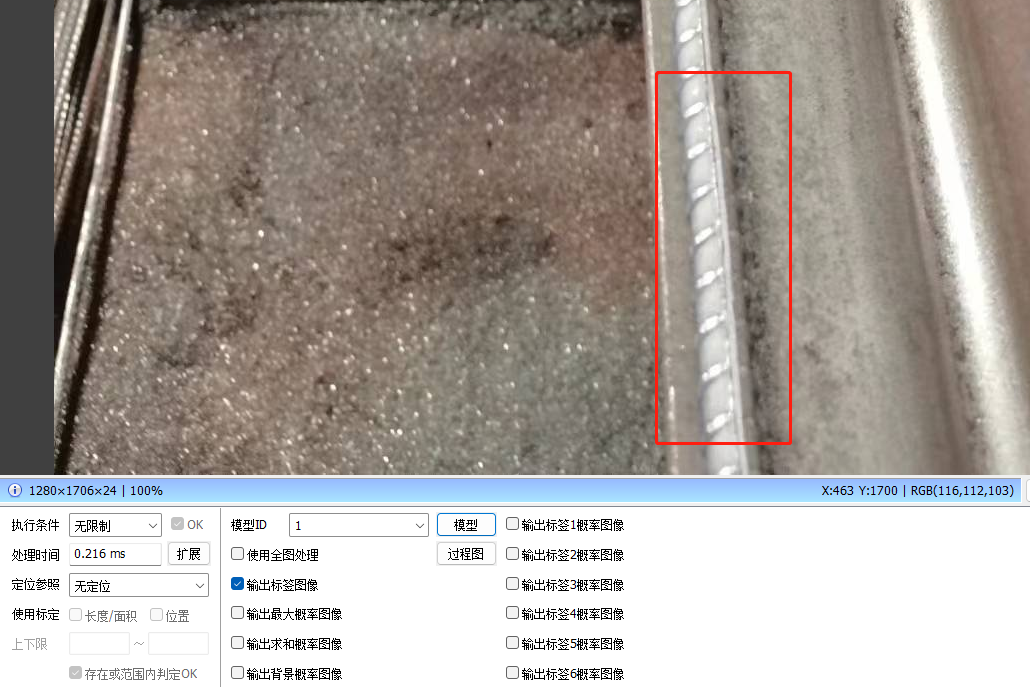Image resolution: width=1030 pixels, height=687 pixels.
Task: Open the 执行条件 dropdown
Action: click(x=115, y=525)
